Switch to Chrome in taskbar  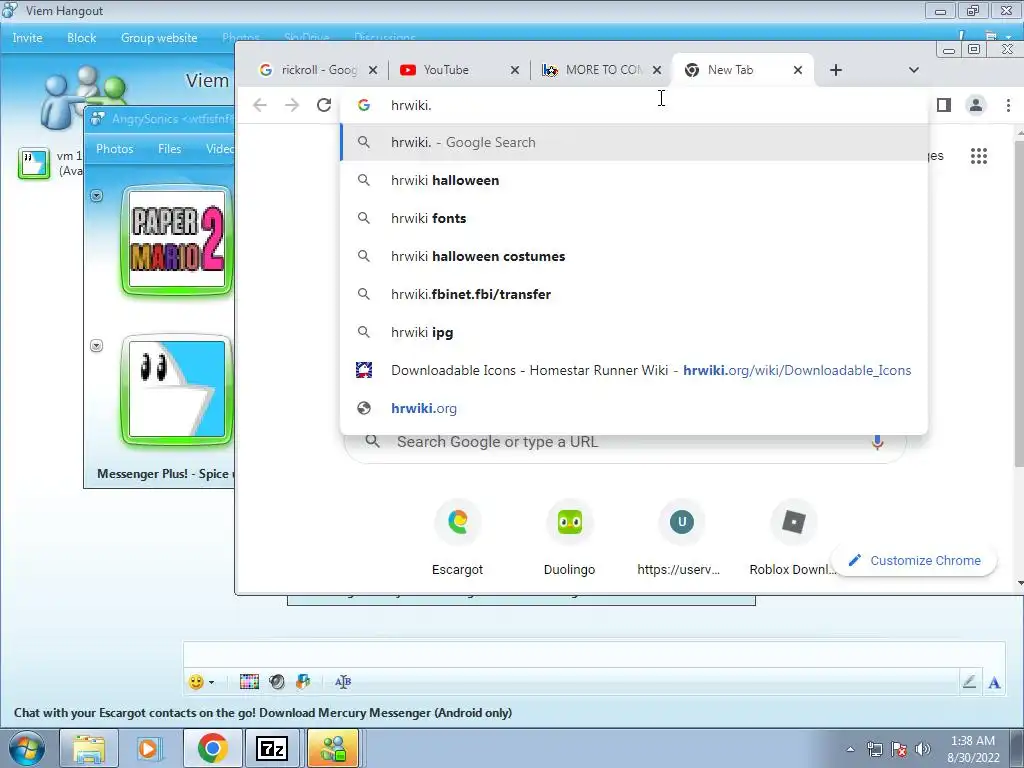click(212, 748)
